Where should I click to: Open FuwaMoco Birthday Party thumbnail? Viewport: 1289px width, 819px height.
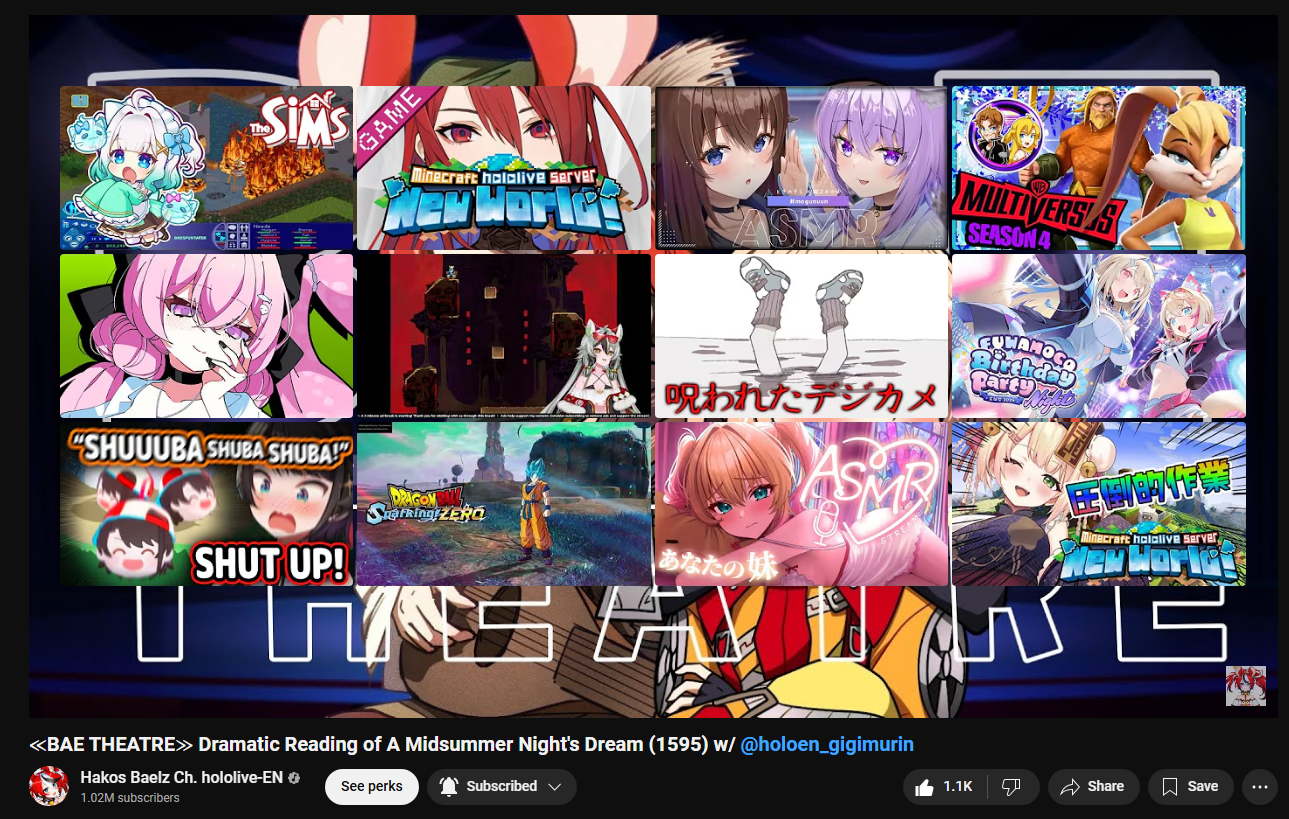1098,336
